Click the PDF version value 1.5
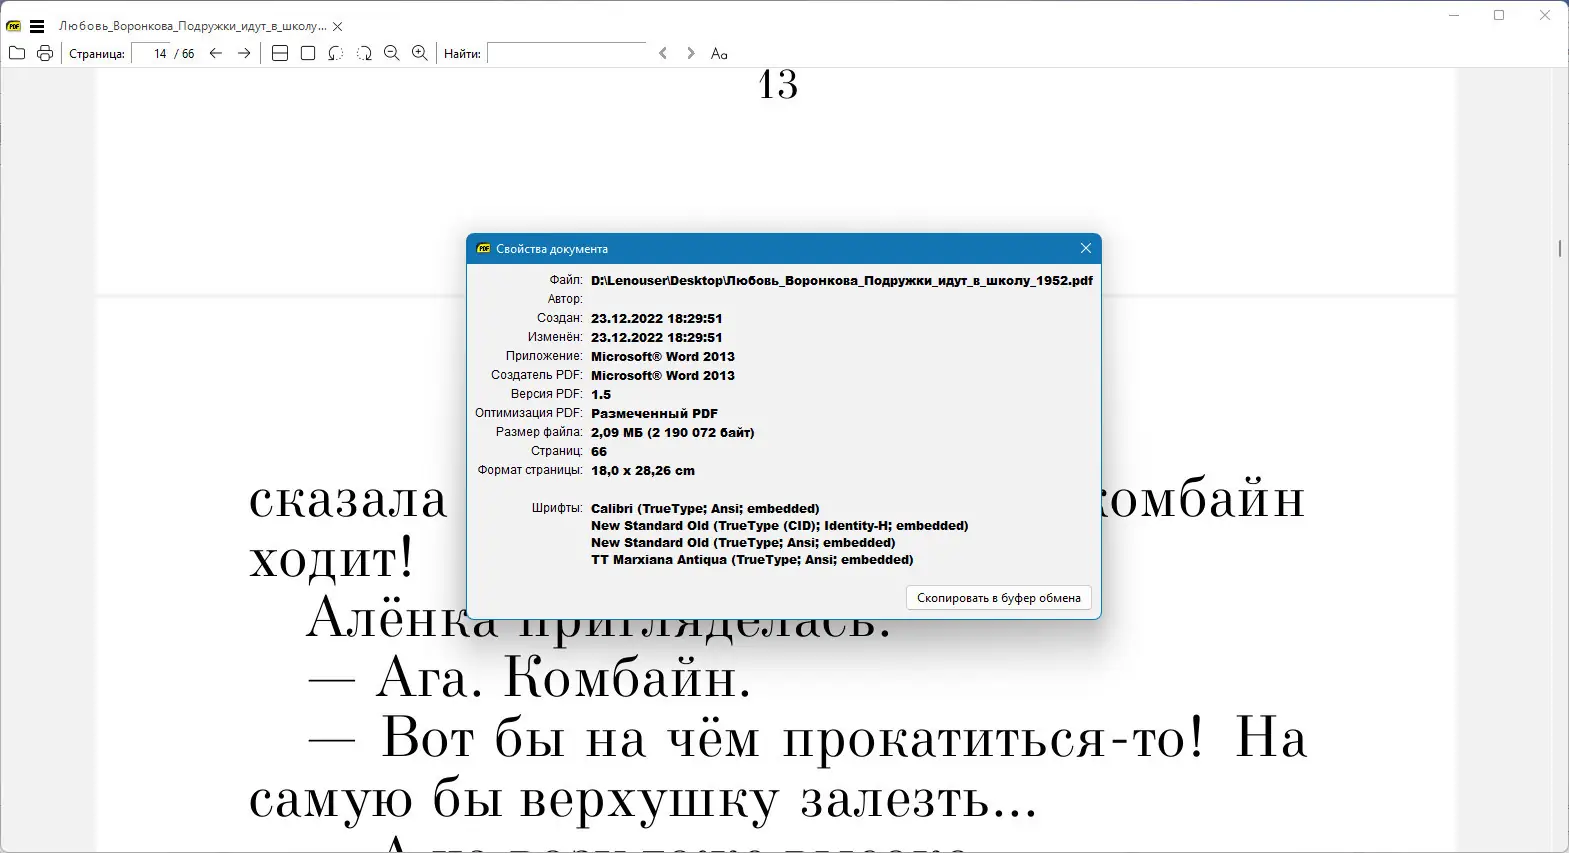The height and width of the screenshot is (853, 1569). [x=601, y=395]
